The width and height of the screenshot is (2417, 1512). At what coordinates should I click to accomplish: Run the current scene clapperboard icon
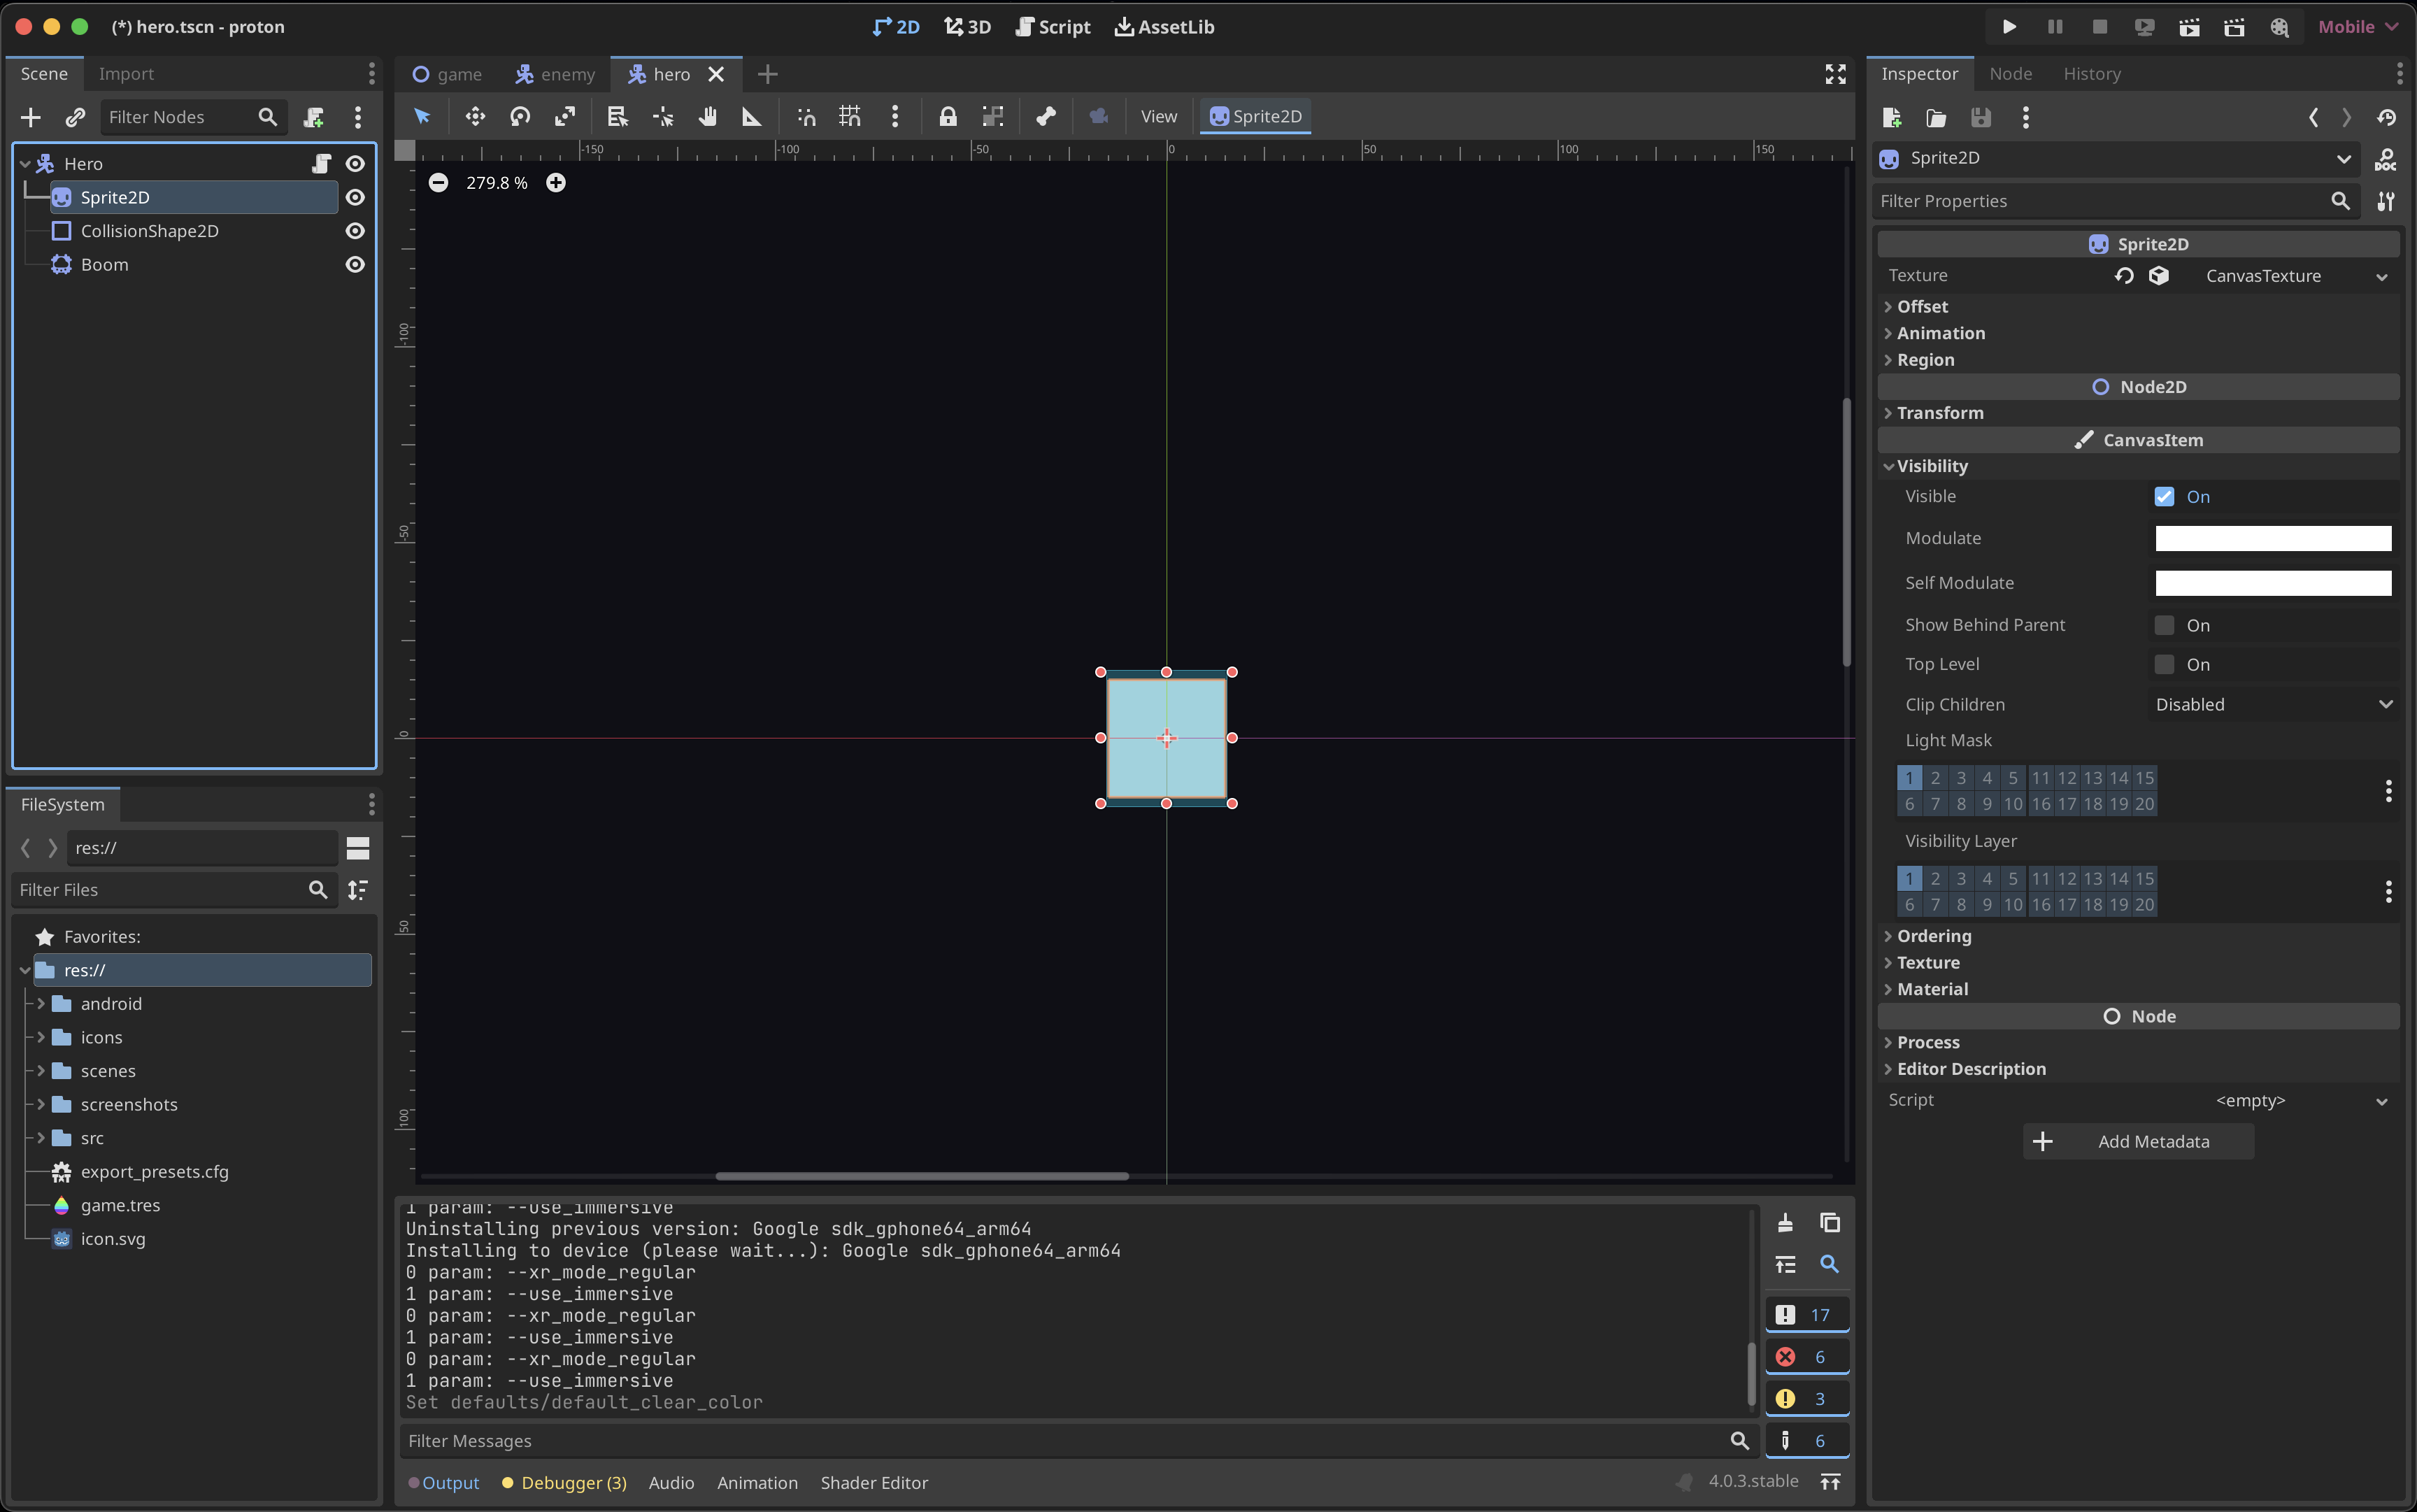coord(2189,27)
